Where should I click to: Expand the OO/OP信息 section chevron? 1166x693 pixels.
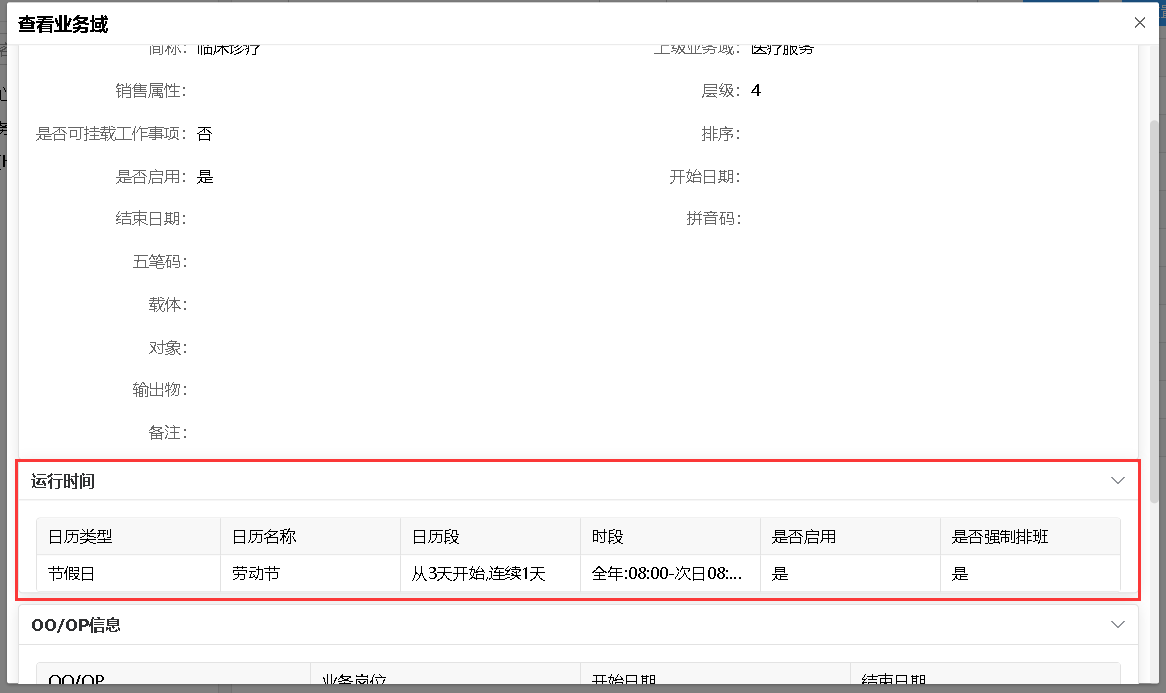click(x=1117, y=623)
